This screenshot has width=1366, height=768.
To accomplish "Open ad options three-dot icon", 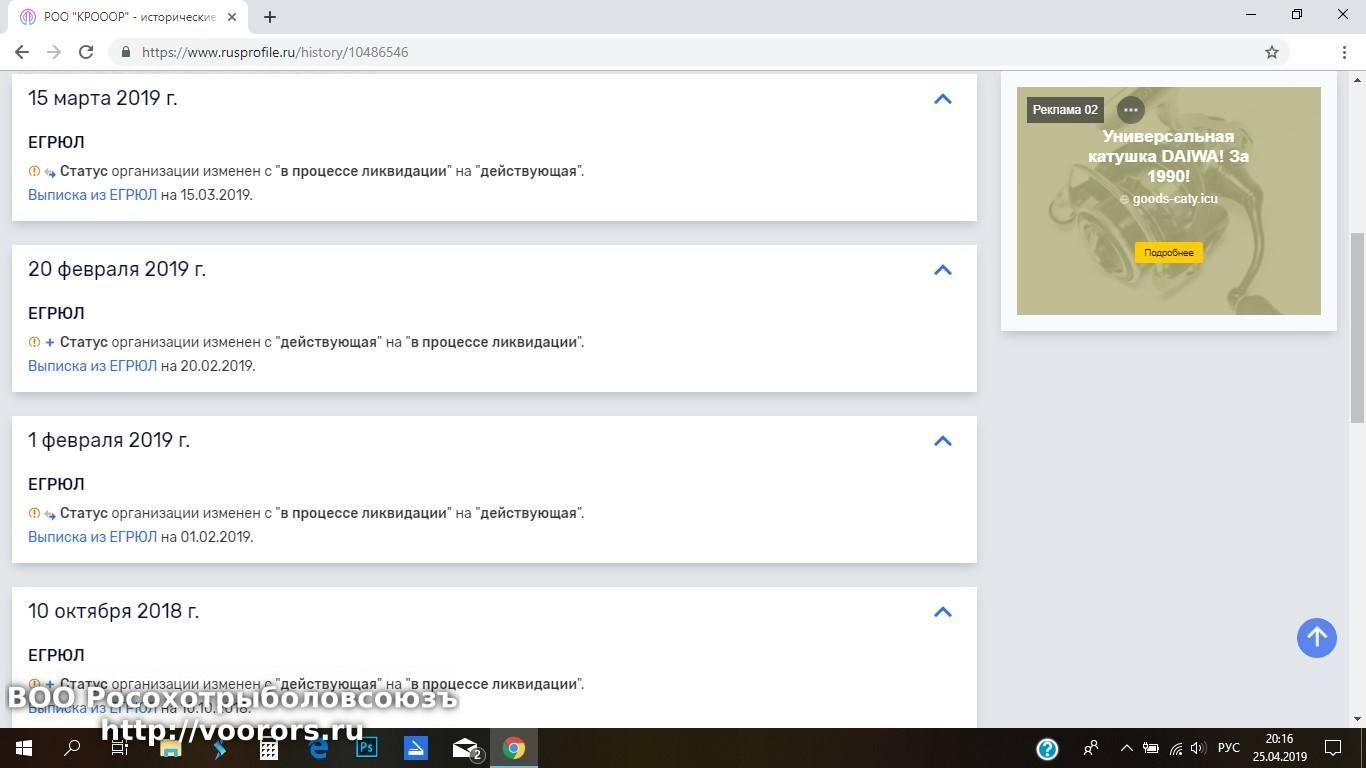I will point(1130,110).
